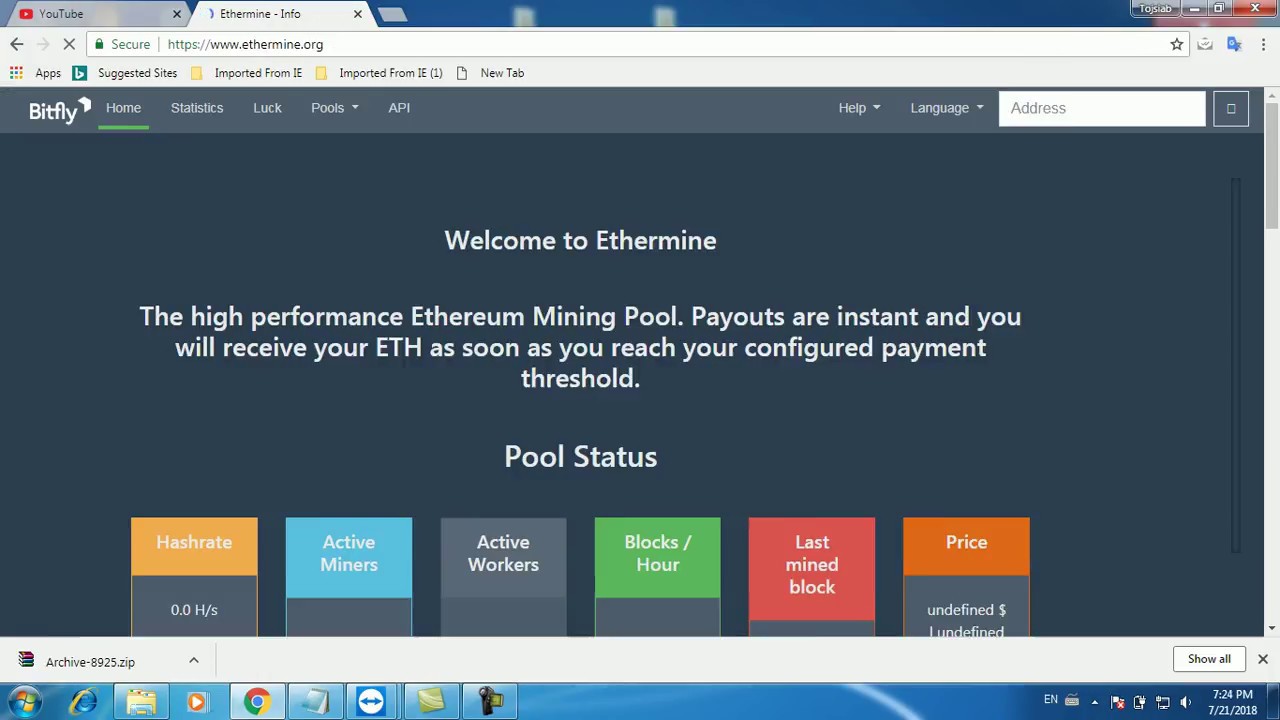Image resolution: width=1280 pixels, height=720 pixels.
Task: Open the API page
Action: [399, 108]
